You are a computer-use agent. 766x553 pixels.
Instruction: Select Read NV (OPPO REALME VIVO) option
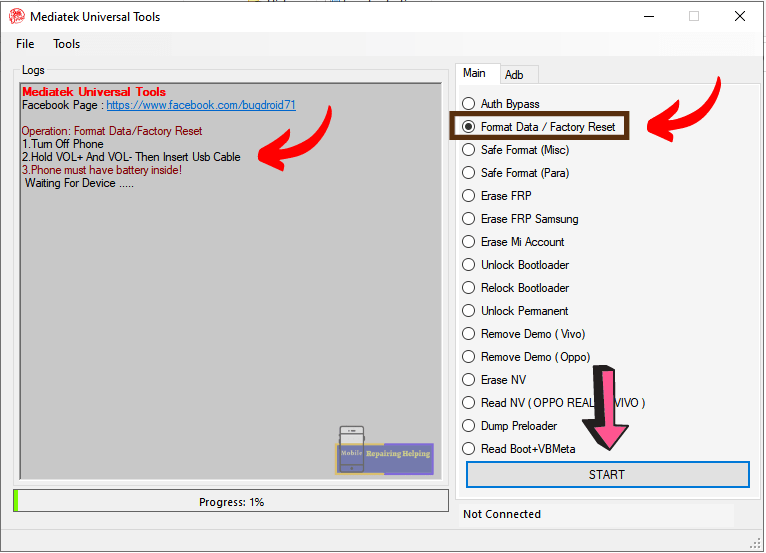click(553, 403)
